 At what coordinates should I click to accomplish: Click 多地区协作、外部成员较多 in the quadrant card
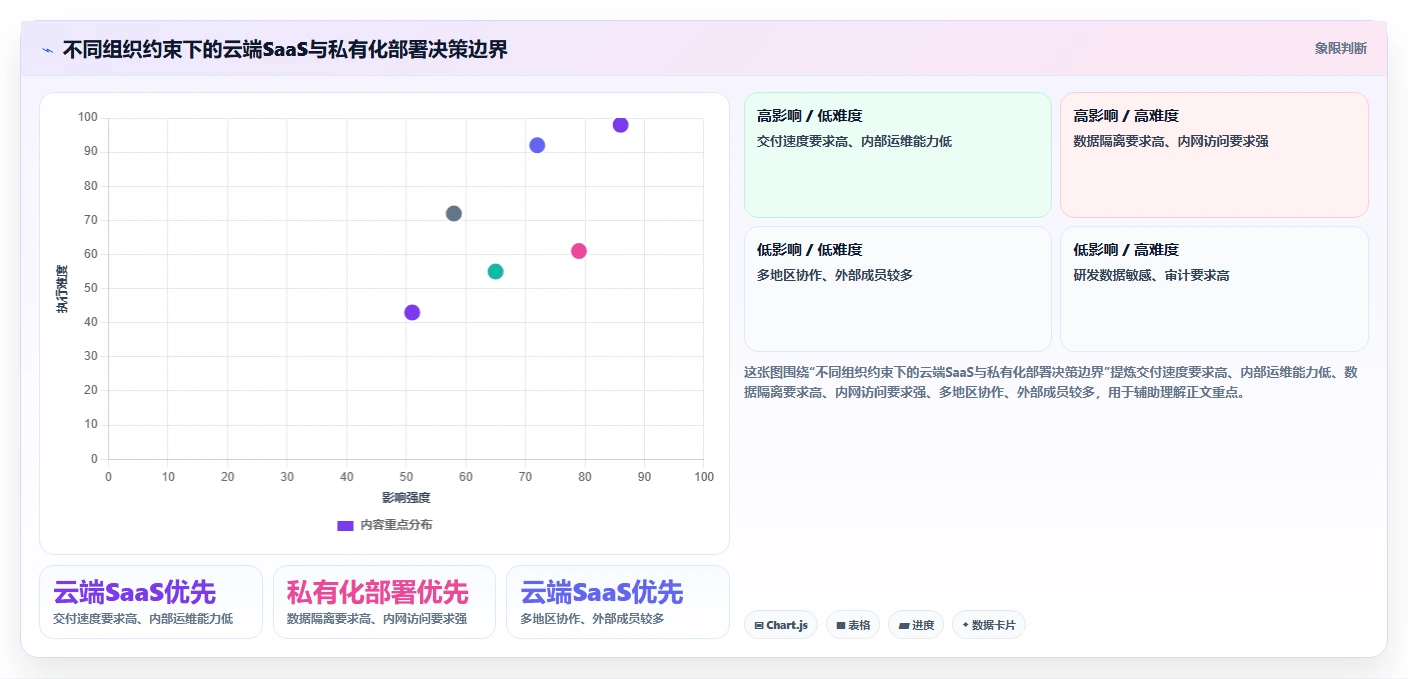835,275
